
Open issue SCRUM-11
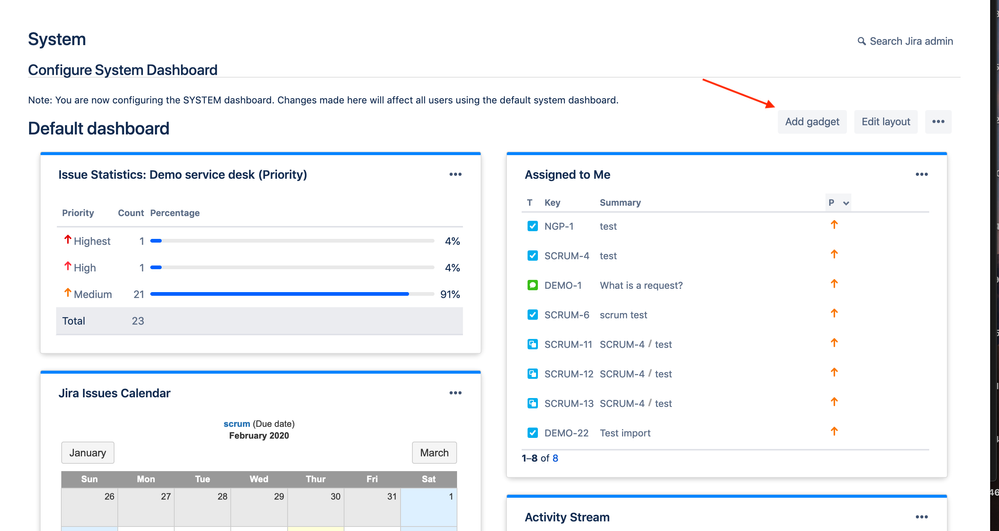568,344
